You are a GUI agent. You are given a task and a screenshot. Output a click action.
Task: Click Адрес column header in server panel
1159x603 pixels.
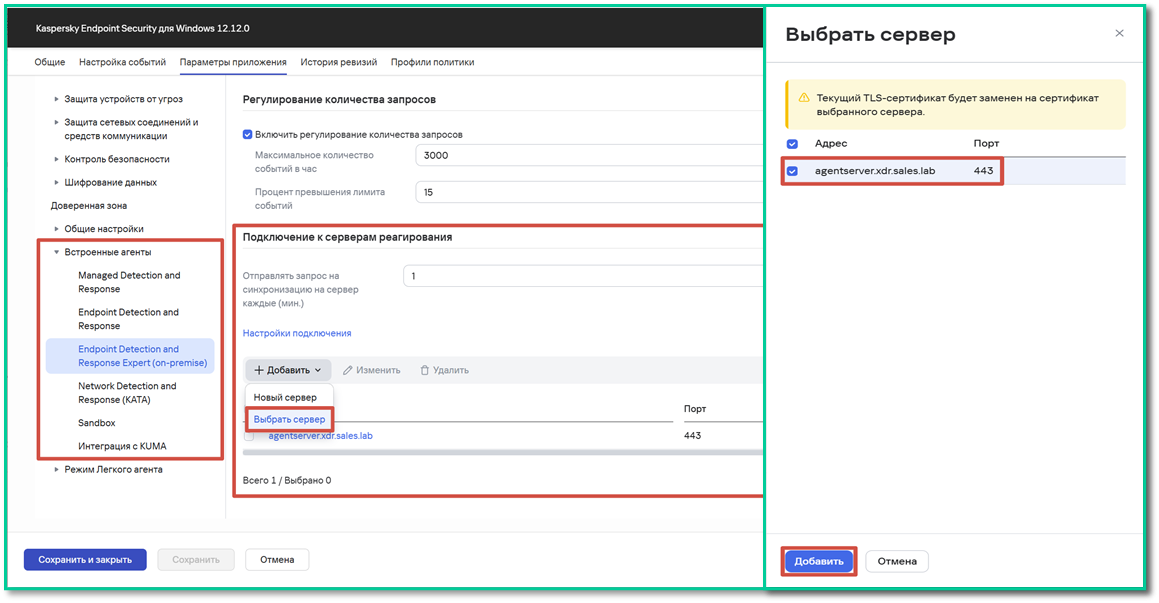point(831,143)
